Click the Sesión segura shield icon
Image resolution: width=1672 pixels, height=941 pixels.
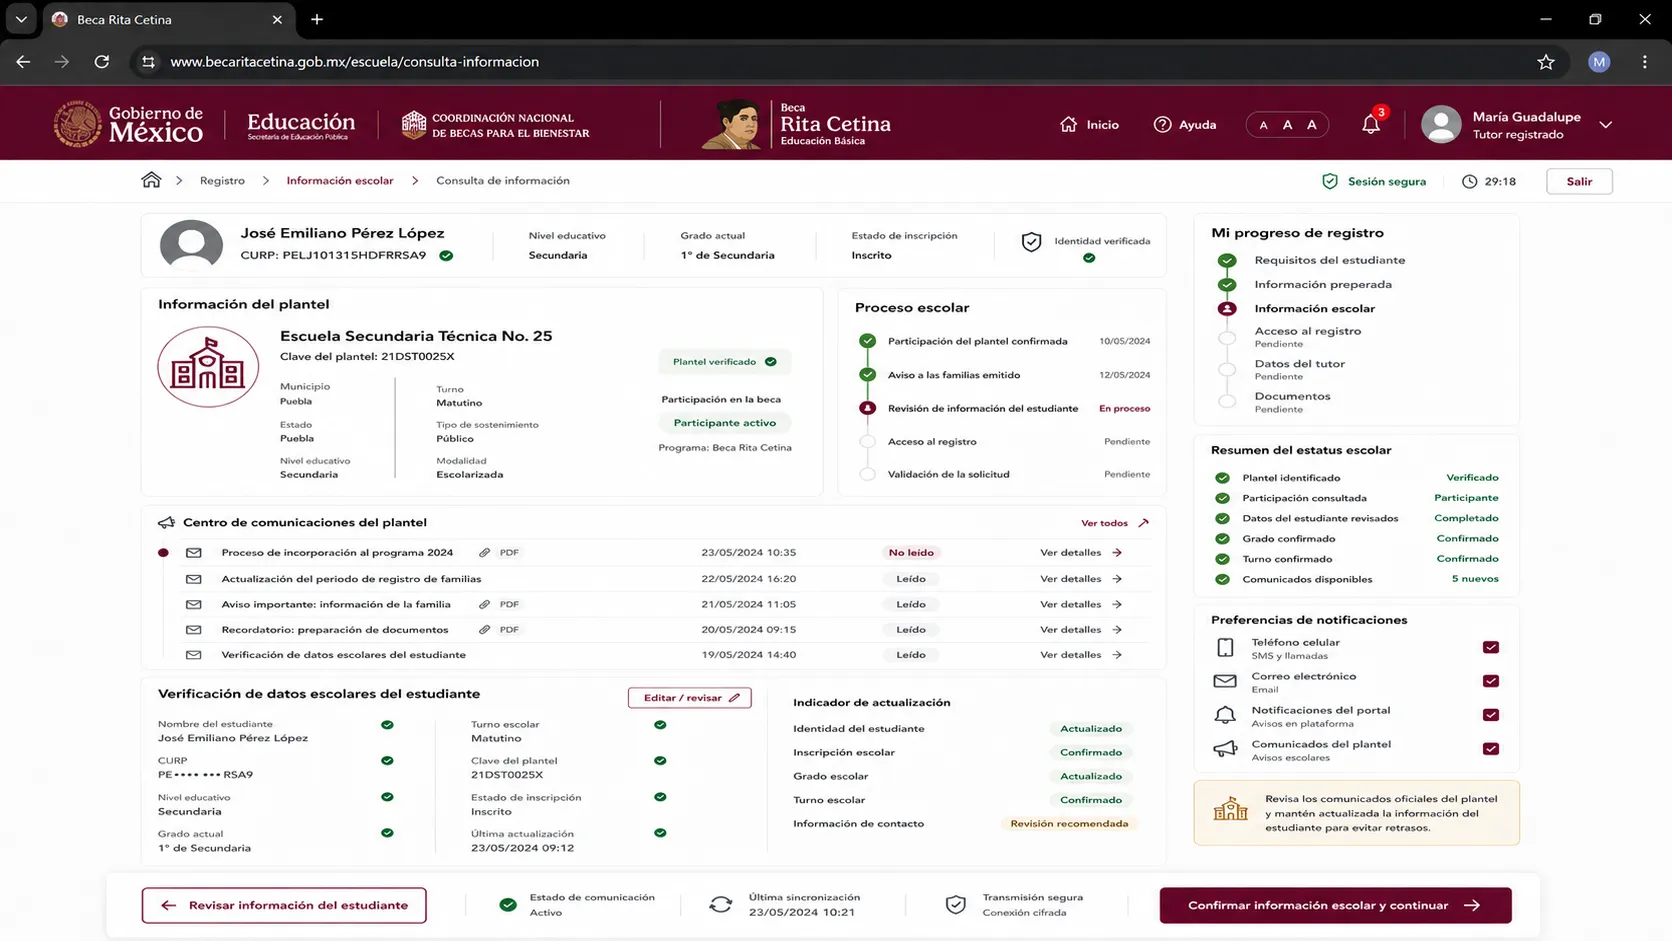[x=1330, y=181]
